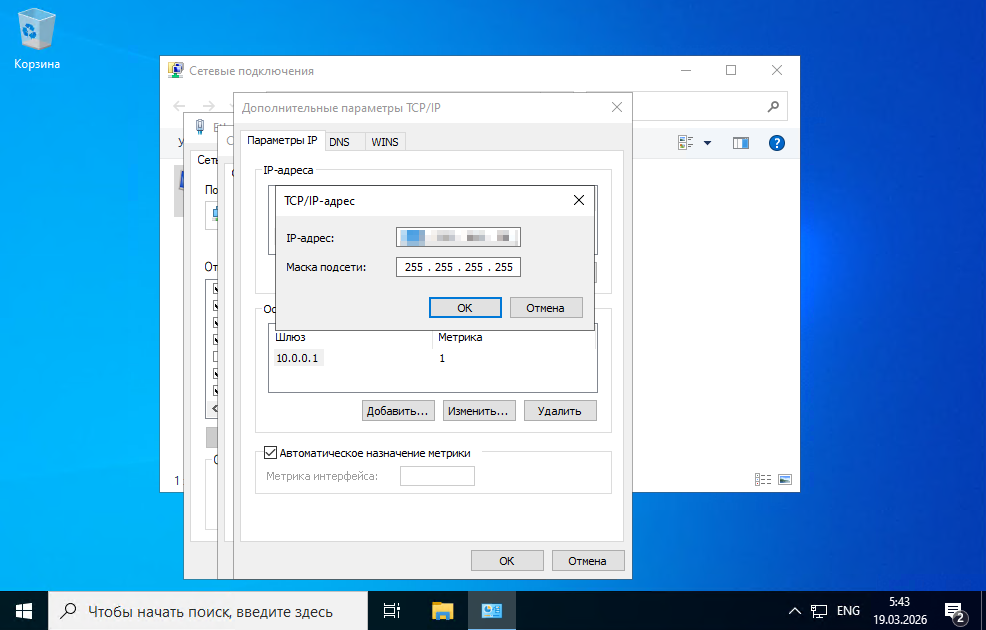Viewport: 986px width, 630px height.
Task: Click the blue help question mark icon
Action: coord(776,143)
